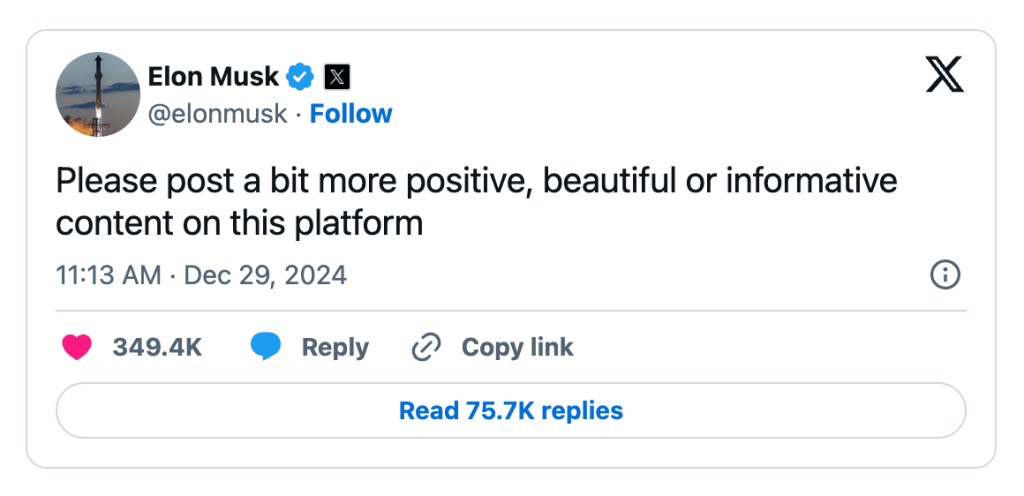This screenshot has width=1024, height=496.
Task: Click the 349.4K likes count
Action: pos(157,347)
